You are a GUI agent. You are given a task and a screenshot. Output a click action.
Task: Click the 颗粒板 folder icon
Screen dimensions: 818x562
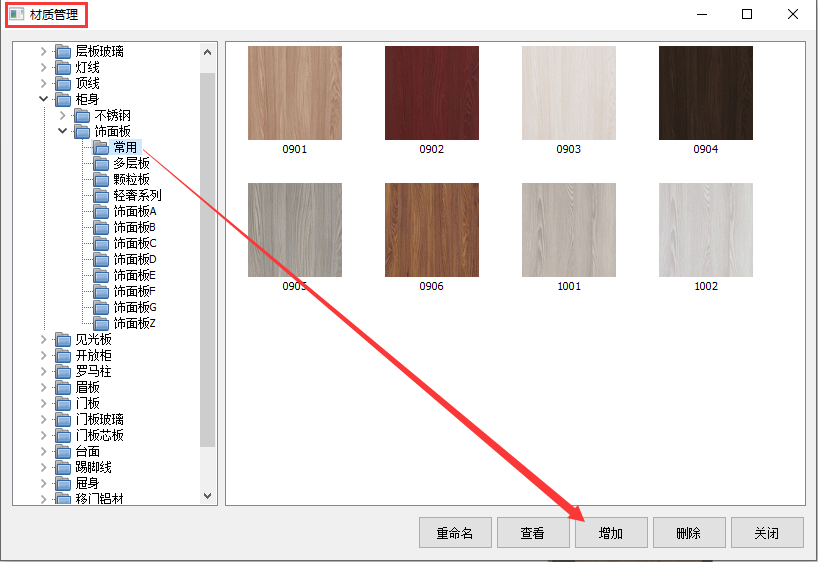click(x=101, y=180)
